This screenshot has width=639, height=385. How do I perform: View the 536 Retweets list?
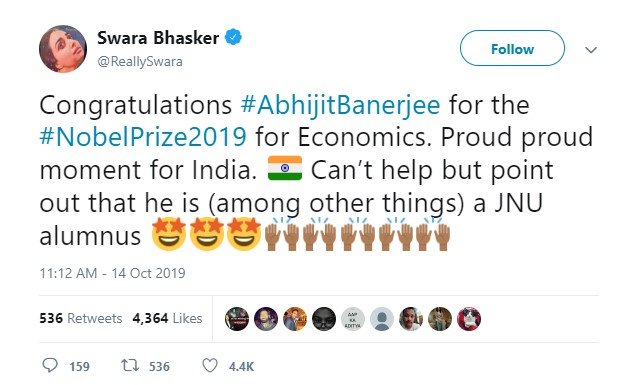81,318
